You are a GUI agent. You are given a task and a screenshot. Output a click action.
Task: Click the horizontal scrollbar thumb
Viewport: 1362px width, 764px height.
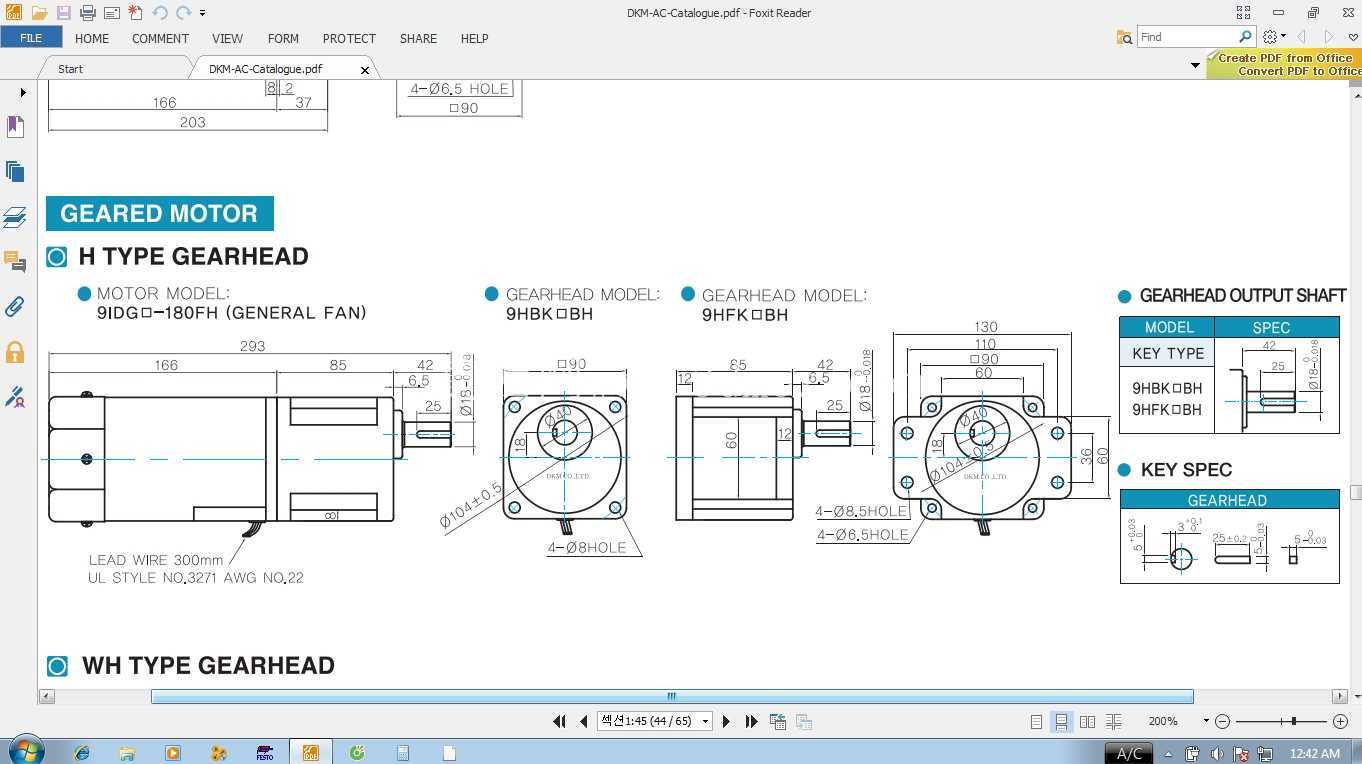coord(672,696)
